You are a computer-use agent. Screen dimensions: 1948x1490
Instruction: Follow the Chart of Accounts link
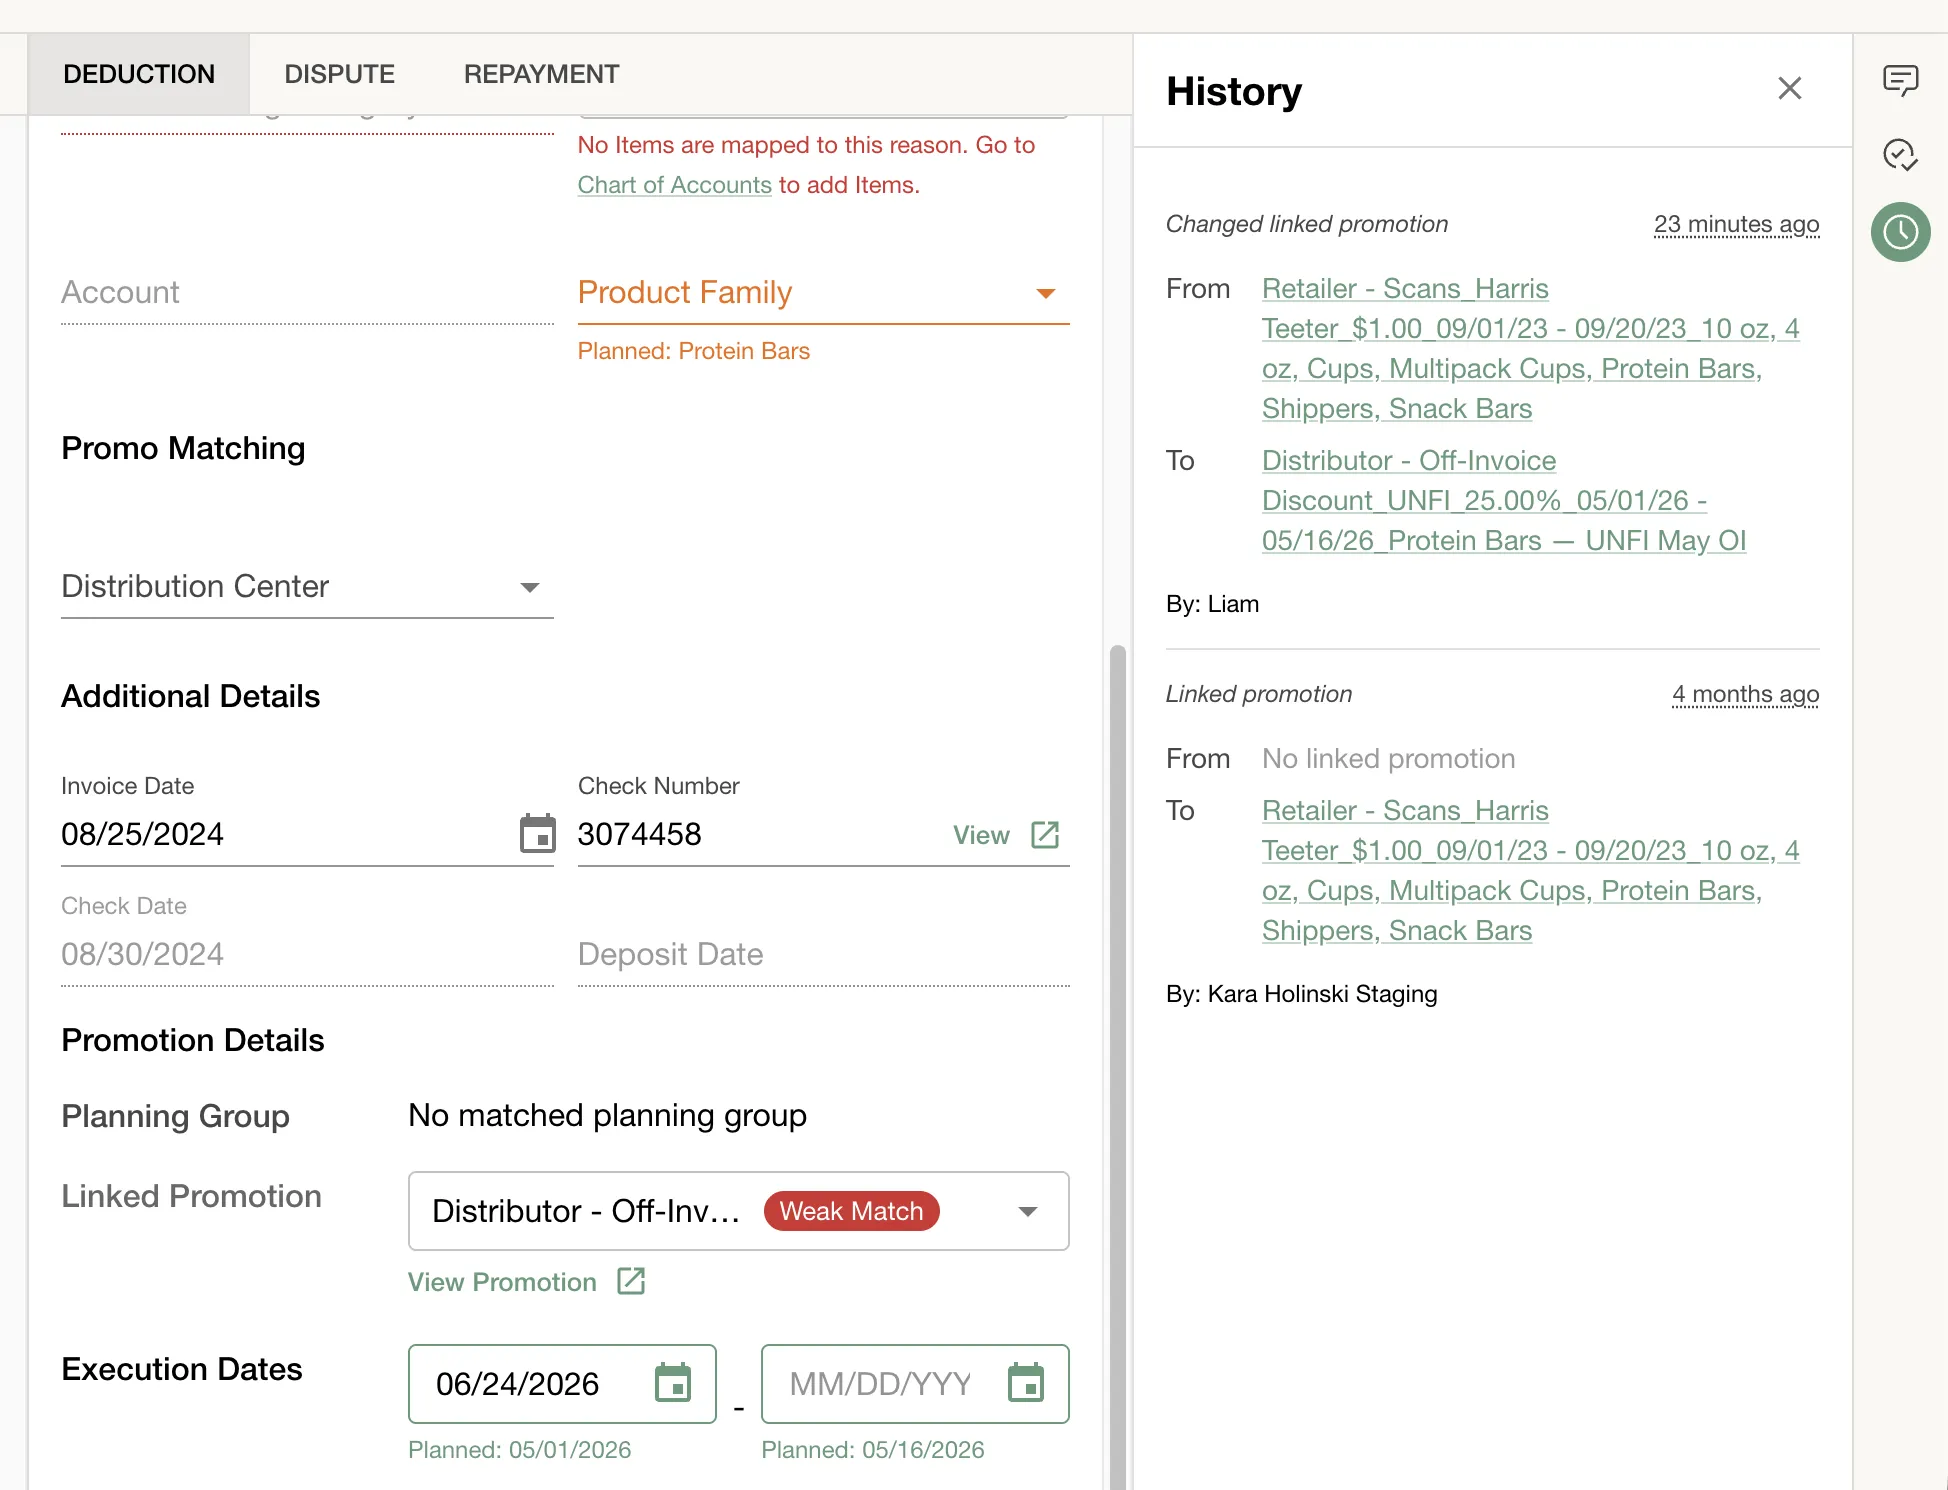(675, 185)
